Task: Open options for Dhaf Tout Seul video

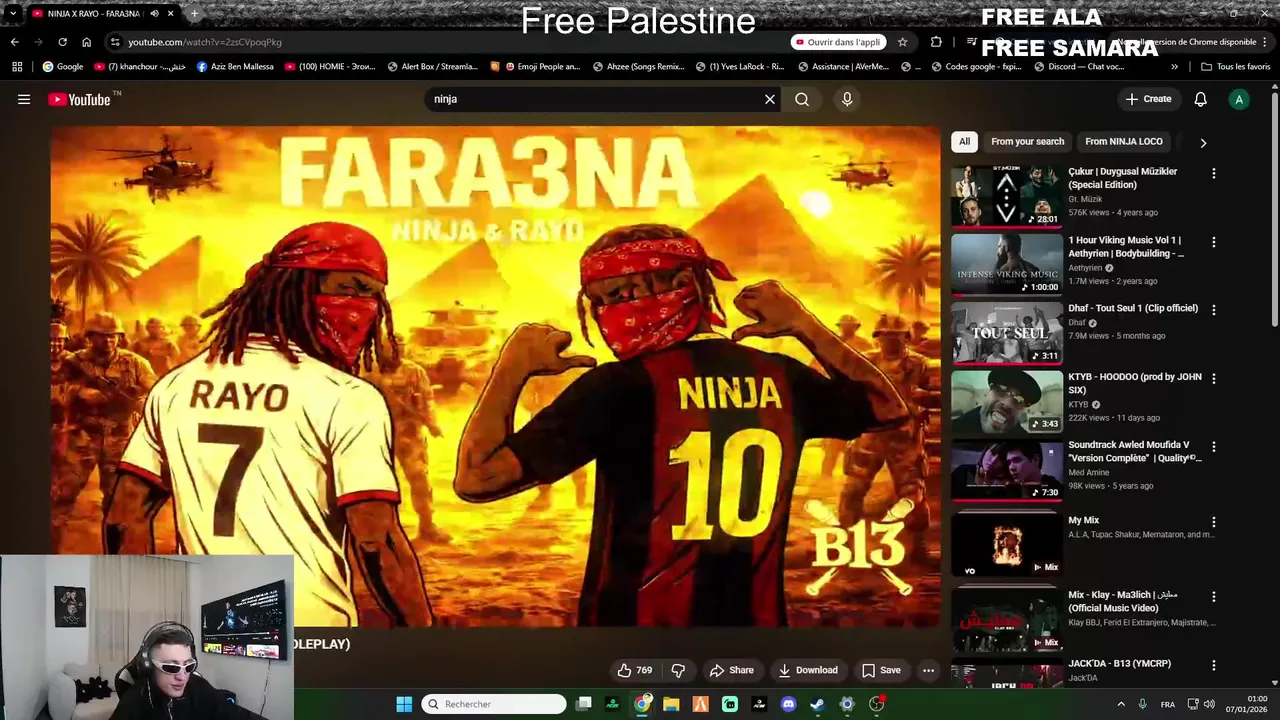Action: 1214,310
